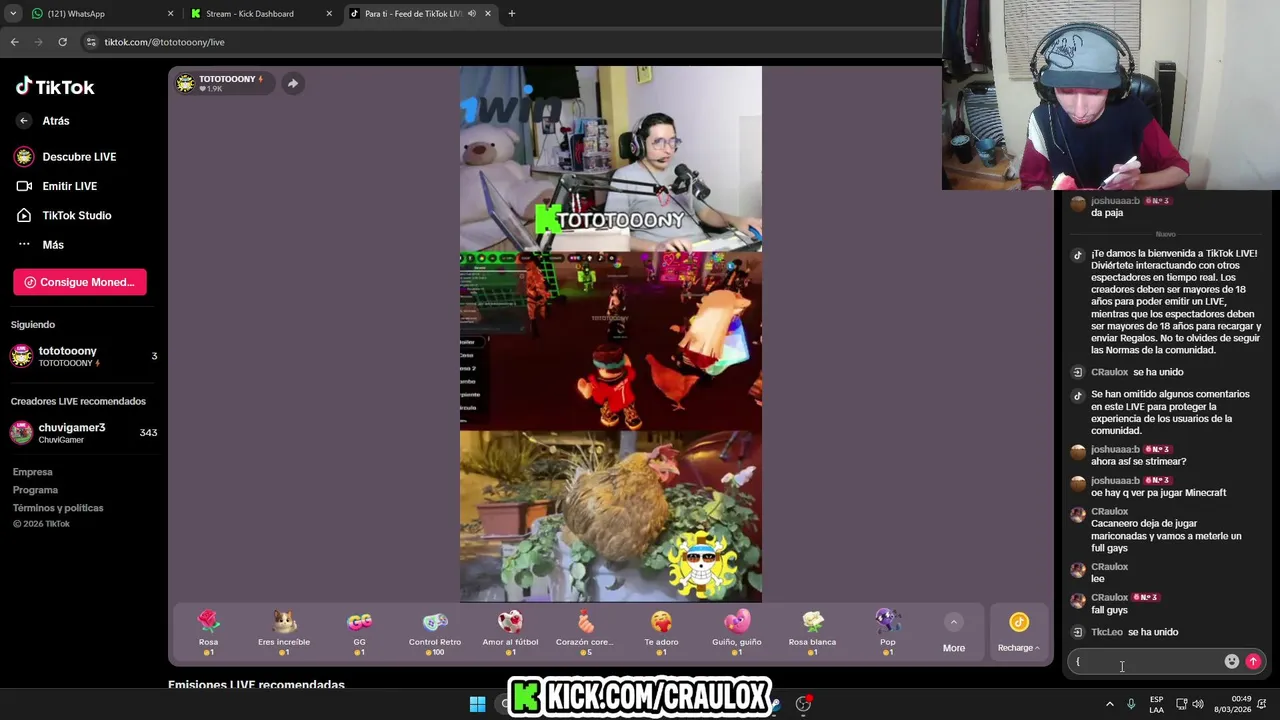Open the site information icon in address bar
1280x720 pixels.
tap(91, 42)
